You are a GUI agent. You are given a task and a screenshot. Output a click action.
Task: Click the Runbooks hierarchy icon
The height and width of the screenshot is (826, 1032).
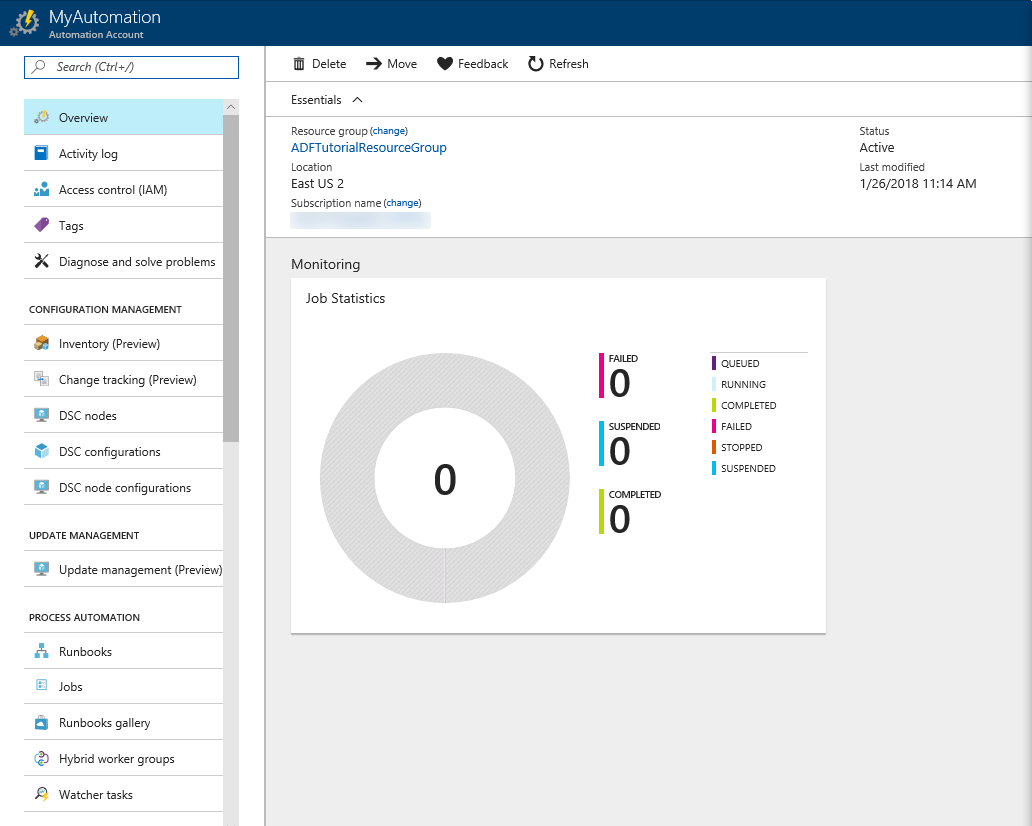(x=41, y=652)
